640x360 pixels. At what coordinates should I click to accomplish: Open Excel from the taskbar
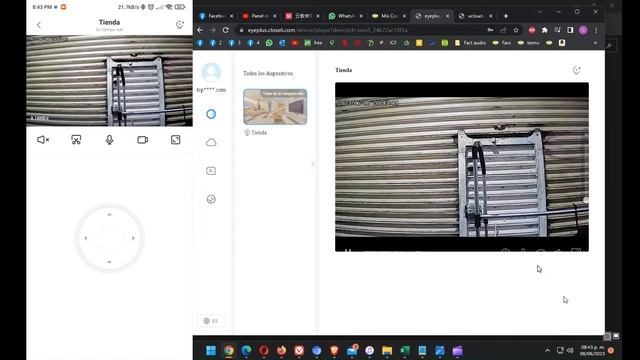coord(404,351)
